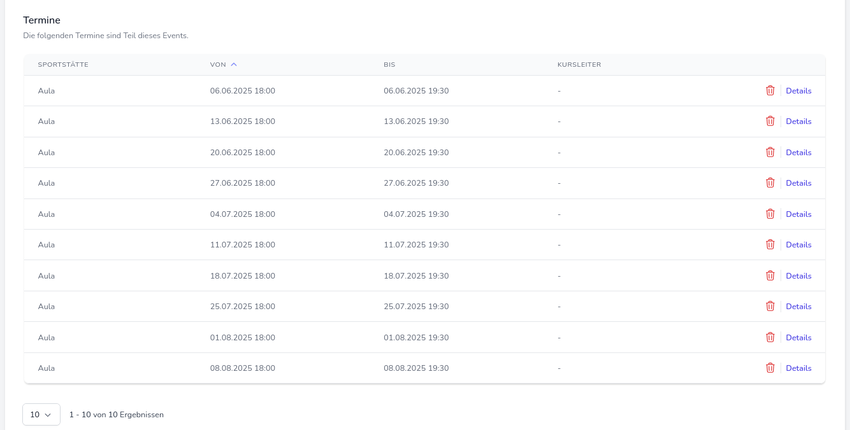
Task: Remove the 20.06.2025 appointment using trash icon
Action: pyautogui.click(x=770, y=152)
